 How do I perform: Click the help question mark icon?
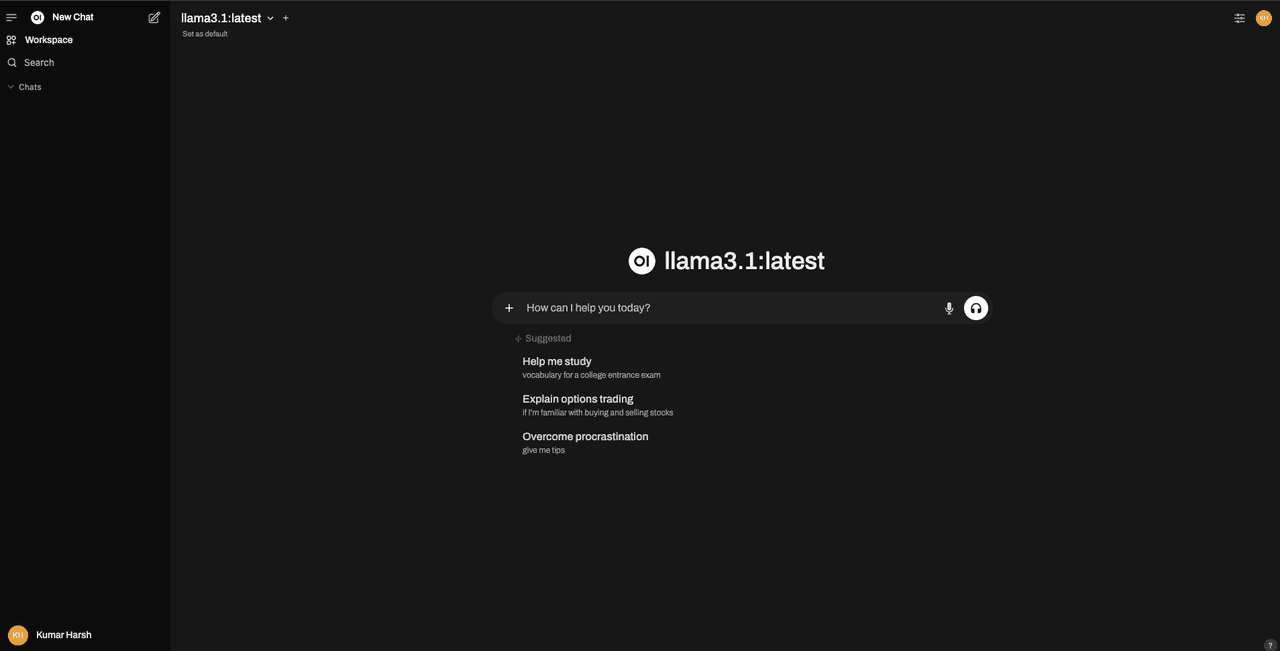click(1270, 645)
